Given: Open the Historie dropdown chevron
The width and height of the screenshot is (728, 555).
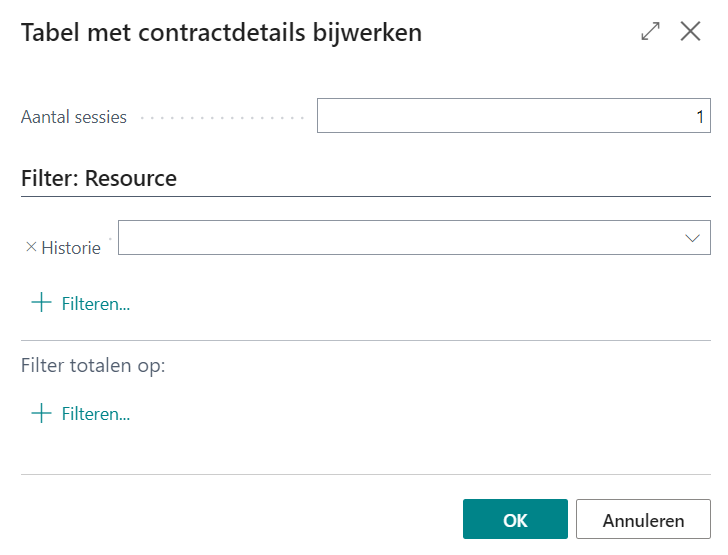Looking at the screenshot, I should coord(692,238).
